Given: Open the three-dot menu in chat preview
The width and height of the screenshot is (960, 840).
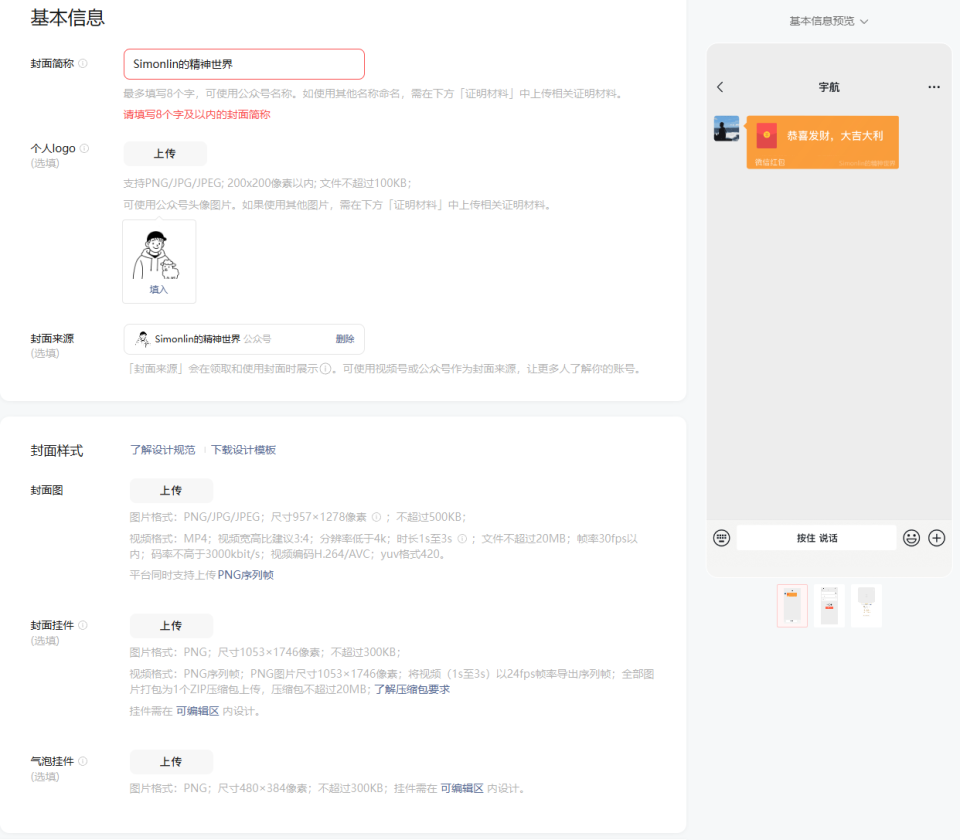Looking at the screenshot, I should [x=934, y=87].
